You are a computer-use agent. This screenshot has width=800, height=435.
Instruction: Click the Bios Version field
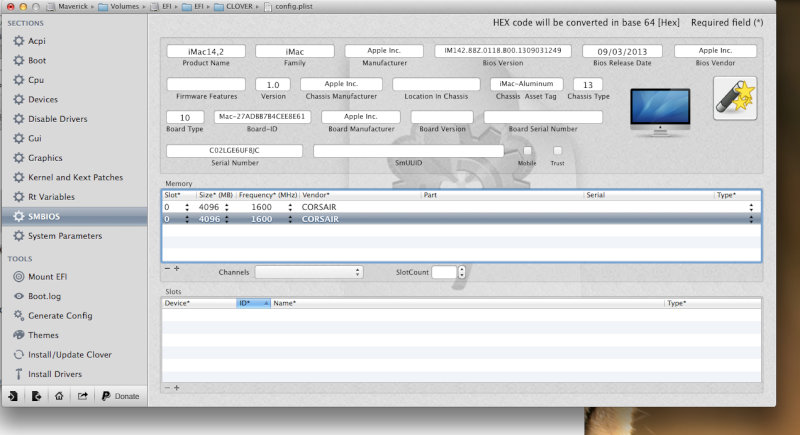tap(503, 51)
